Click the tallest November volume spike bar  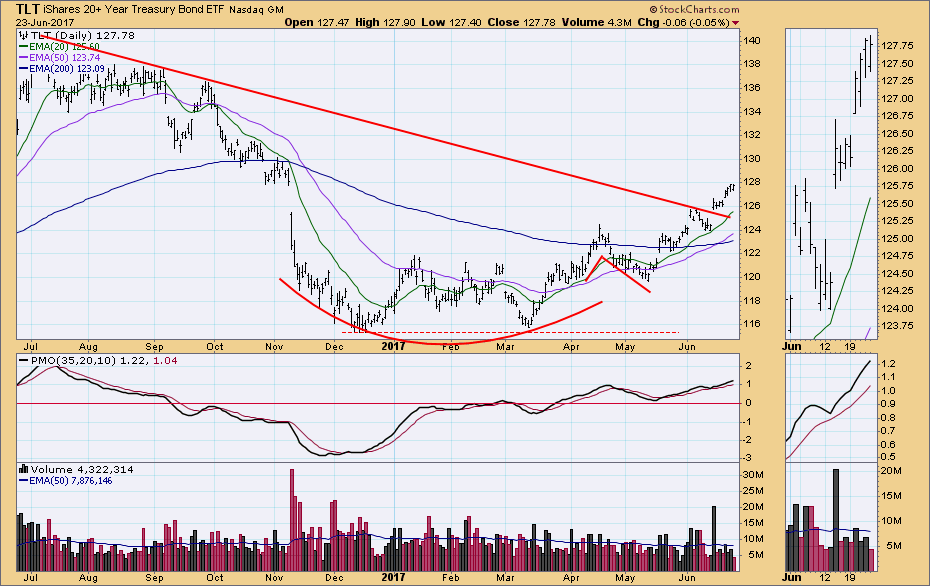[x=292, y=520]
